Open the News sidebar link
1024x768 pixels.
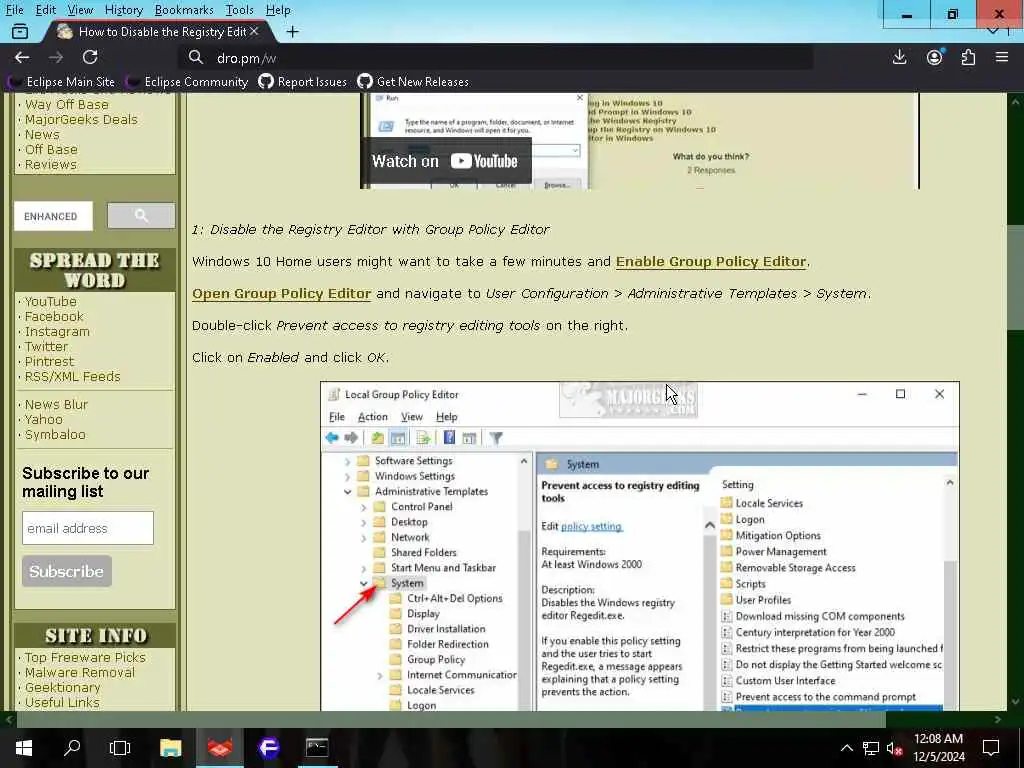[42, 135]
